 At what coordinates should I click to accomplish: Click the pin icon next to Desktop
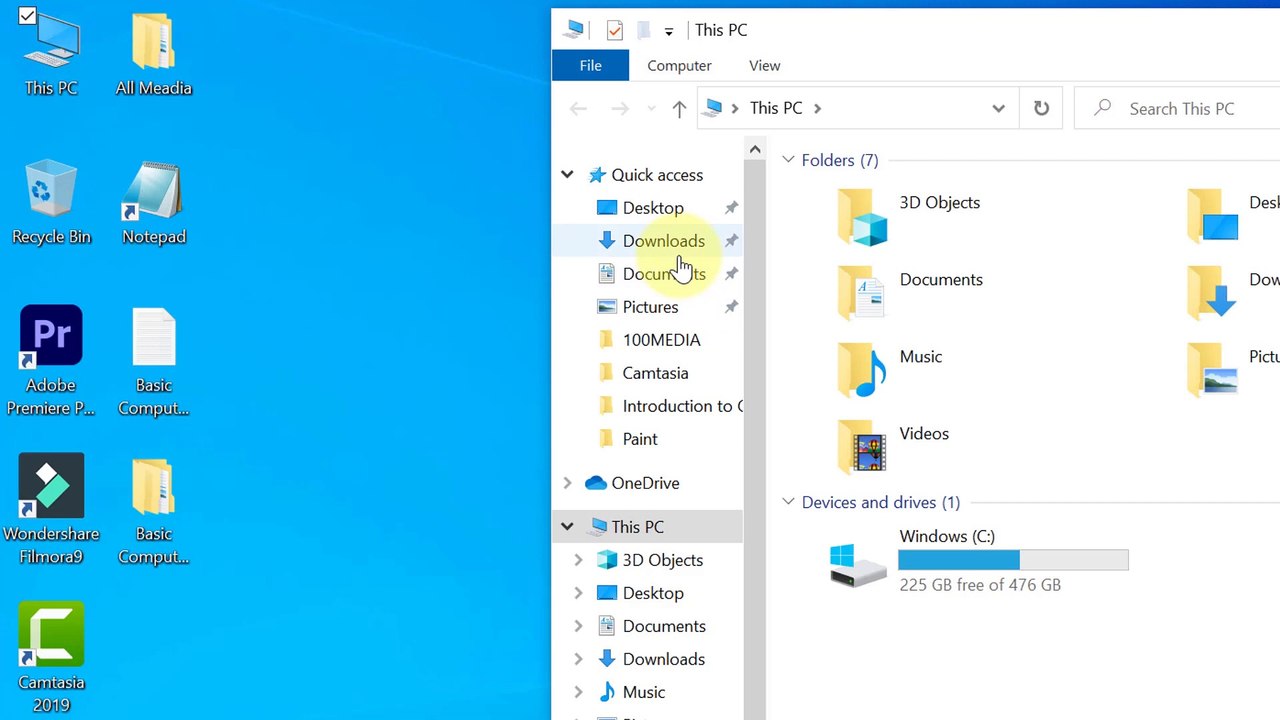[731, 208]
